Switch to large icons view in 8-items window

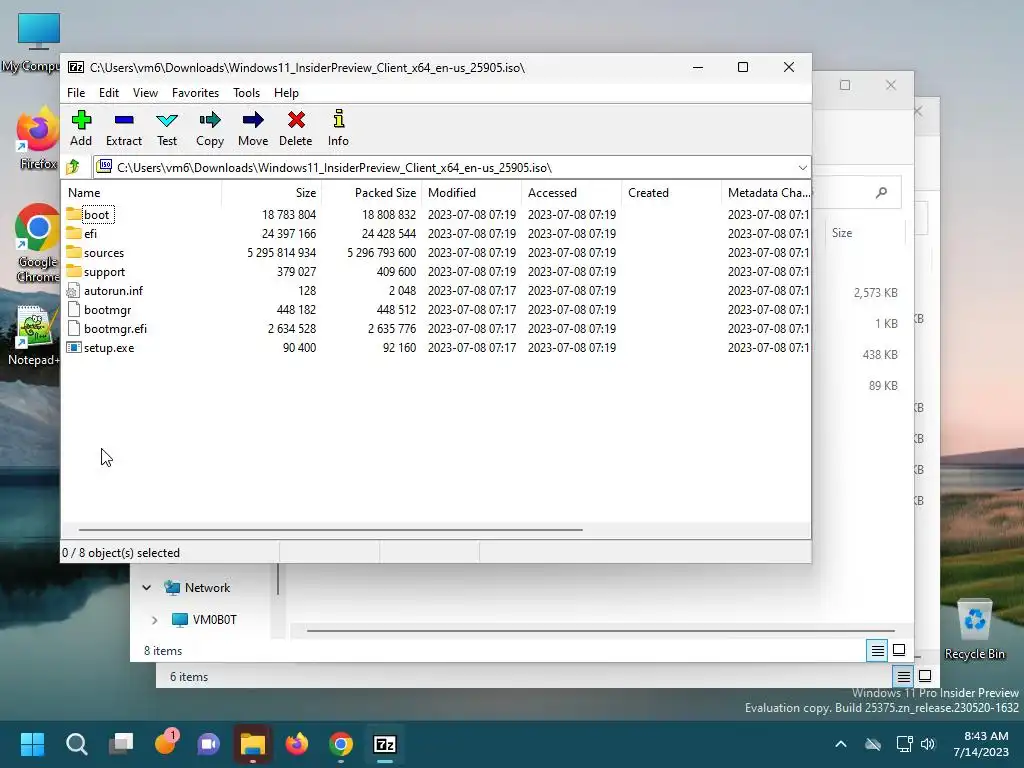coord(899,650)
